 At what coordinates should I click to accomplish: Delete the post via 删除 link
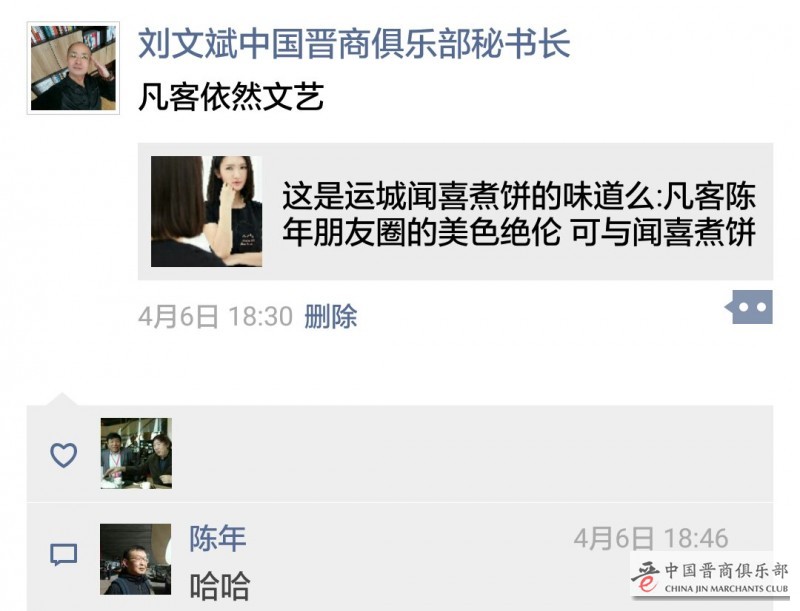click(x=331, y=316)
